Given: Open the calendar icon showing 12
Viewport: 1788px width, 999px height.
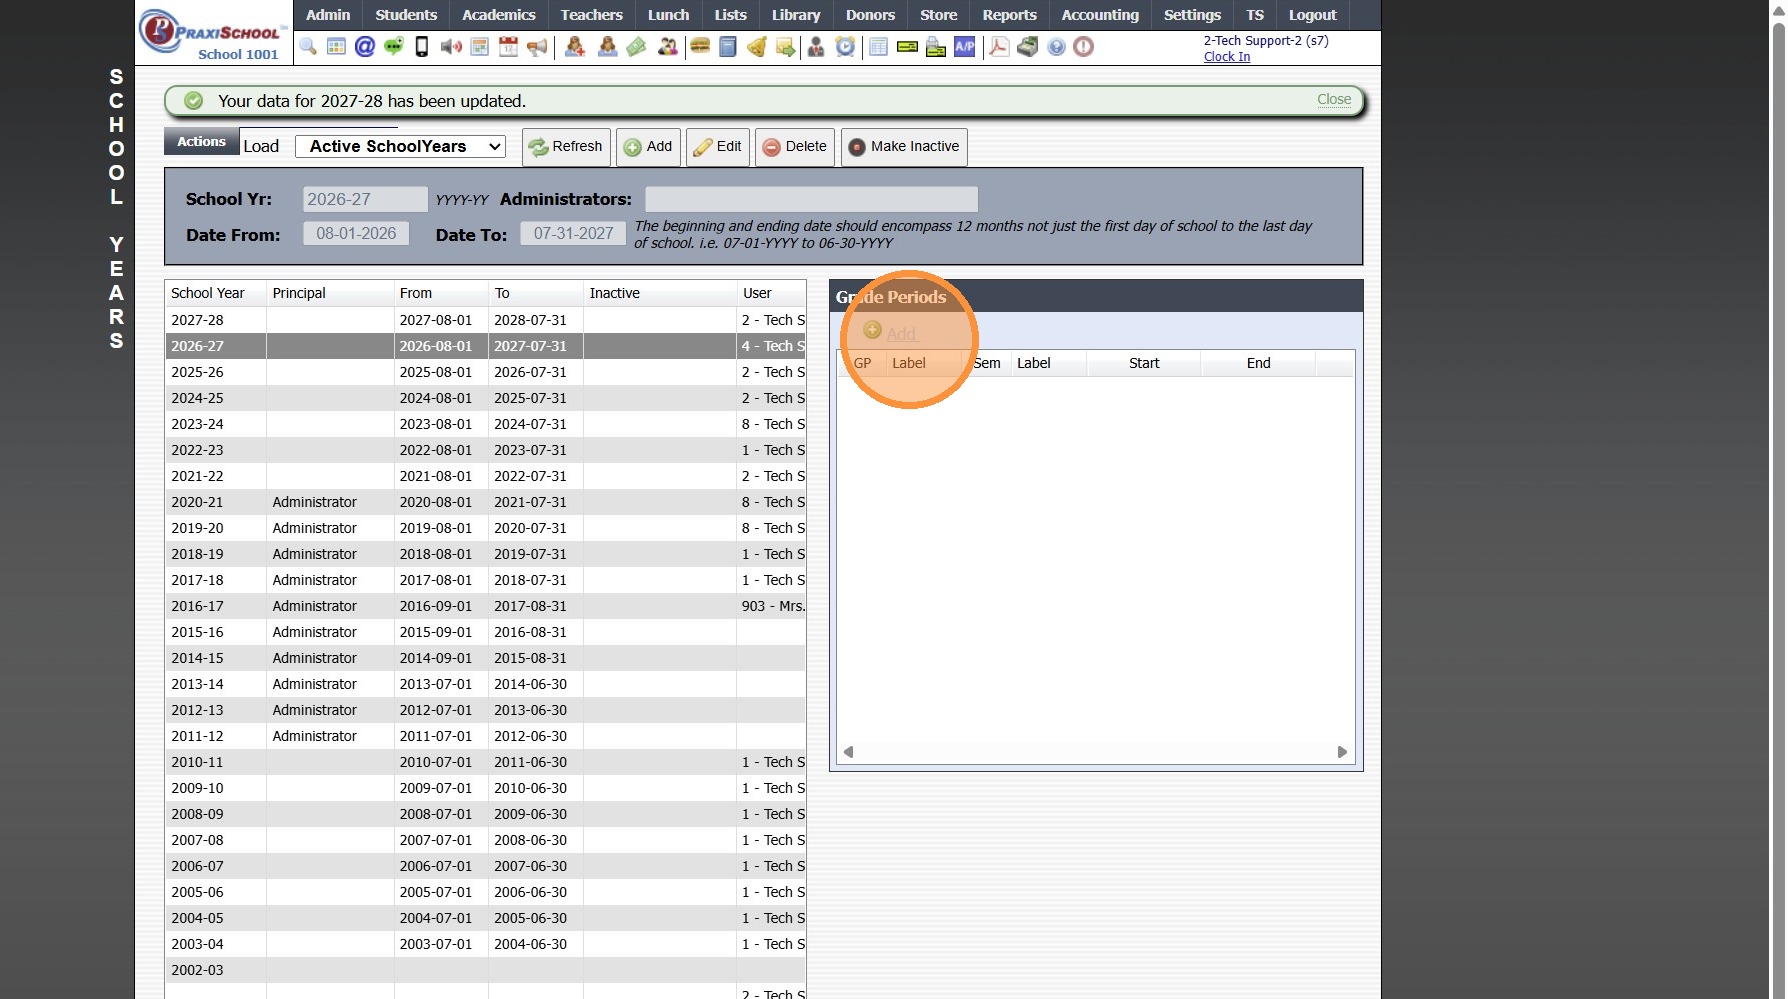Looking at the screenshot, I should click(x=509, y=47).
